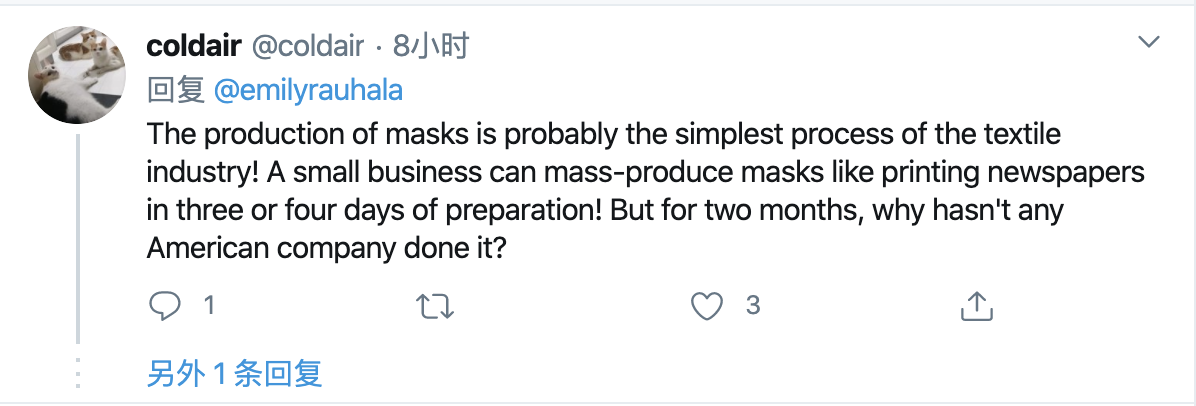
Task: Click the reply count number 1
Action: 209,306
